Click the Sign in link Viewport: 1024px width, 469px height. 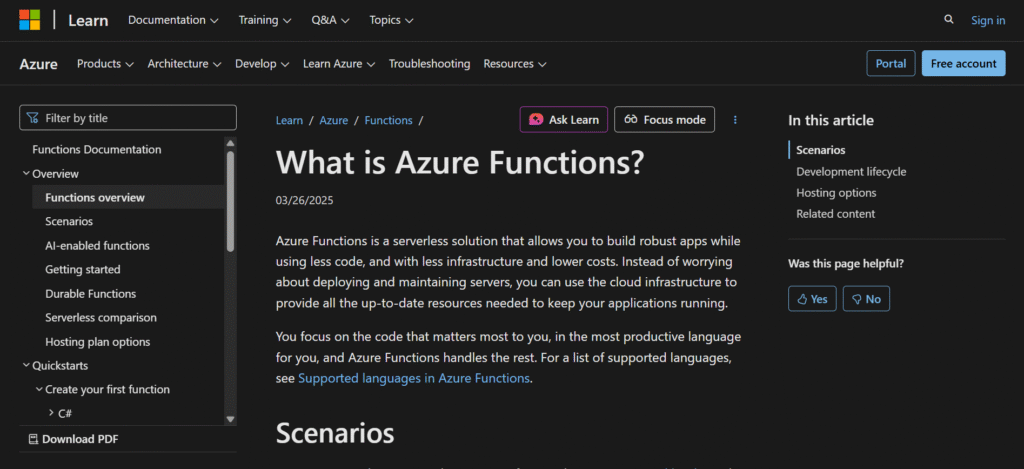click(988, 20)
